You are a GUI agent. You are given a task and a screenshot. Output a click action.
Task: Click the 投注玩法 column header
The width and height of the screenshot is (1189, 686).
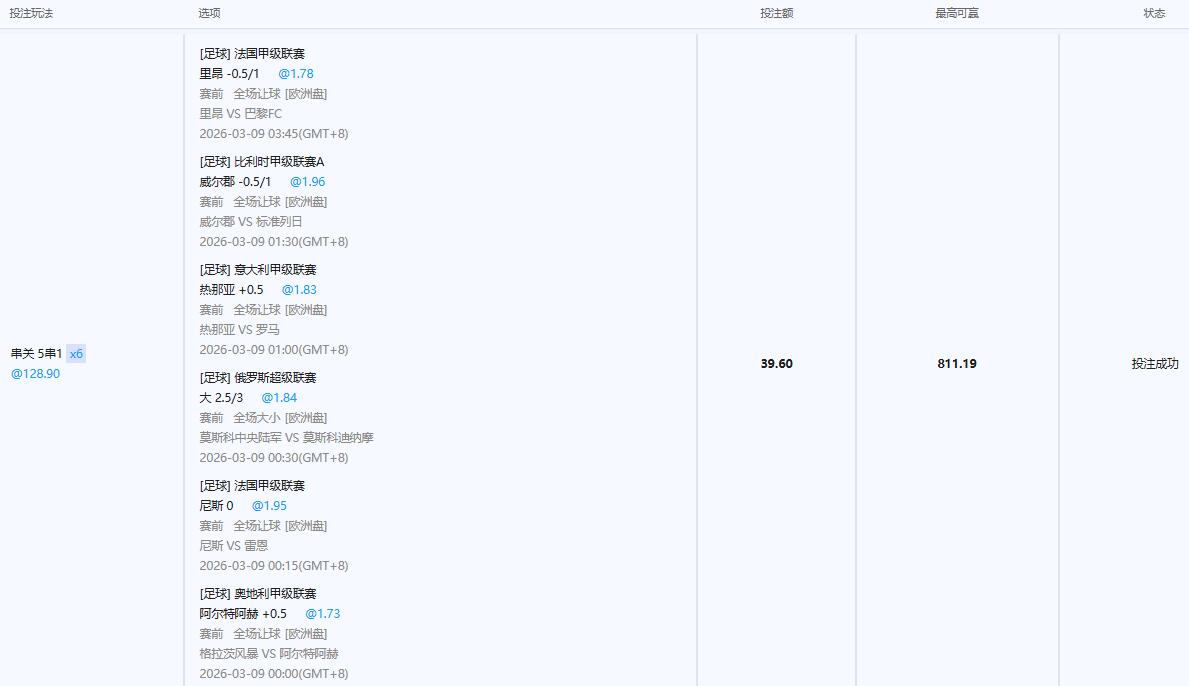click(32, 14)
